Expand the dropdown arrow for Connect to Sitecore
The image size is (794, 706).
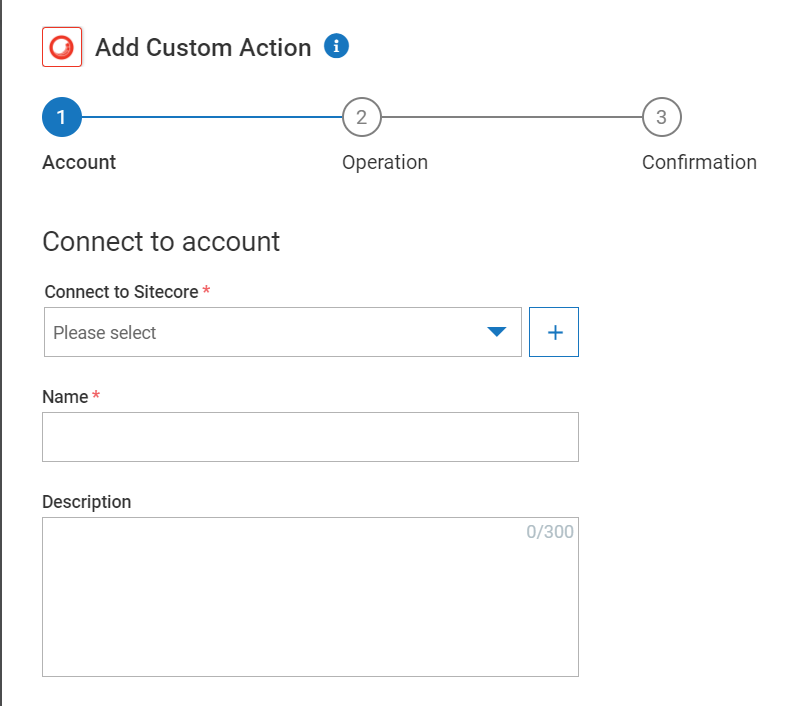(x=497, y=332)
